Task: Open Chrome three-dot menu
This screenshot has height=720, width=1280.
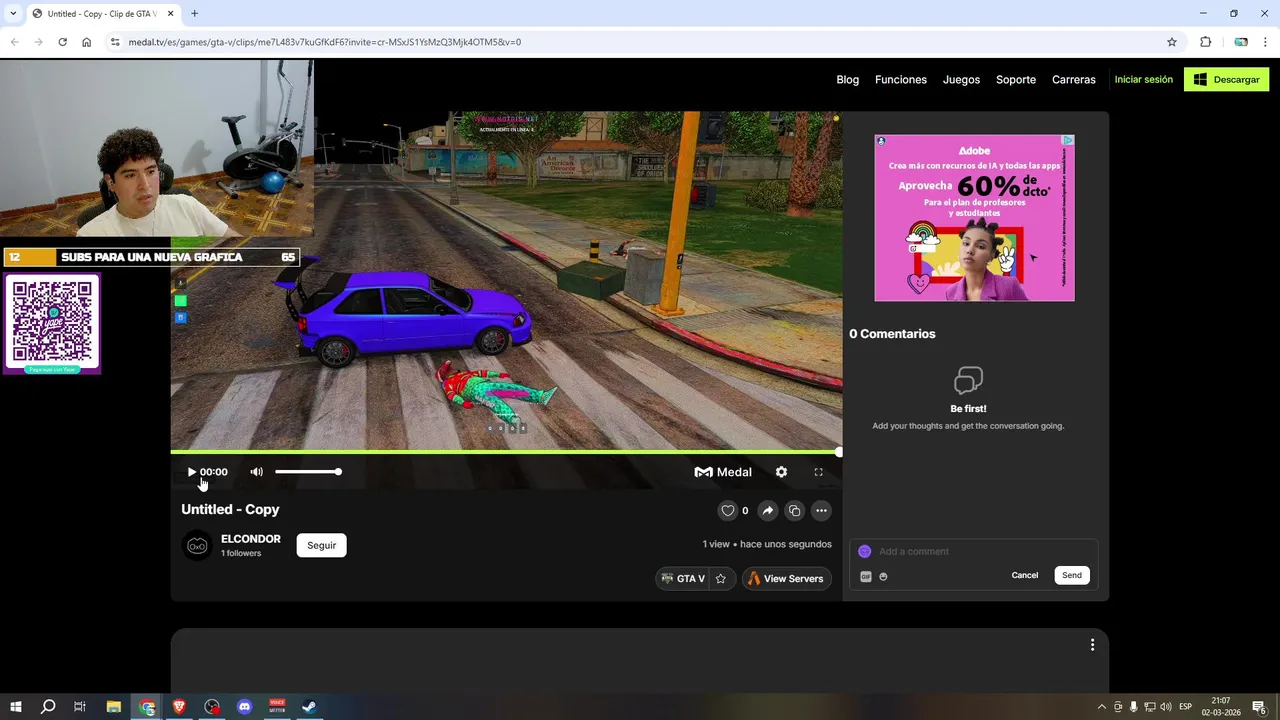Action: tap(1266, 42)
